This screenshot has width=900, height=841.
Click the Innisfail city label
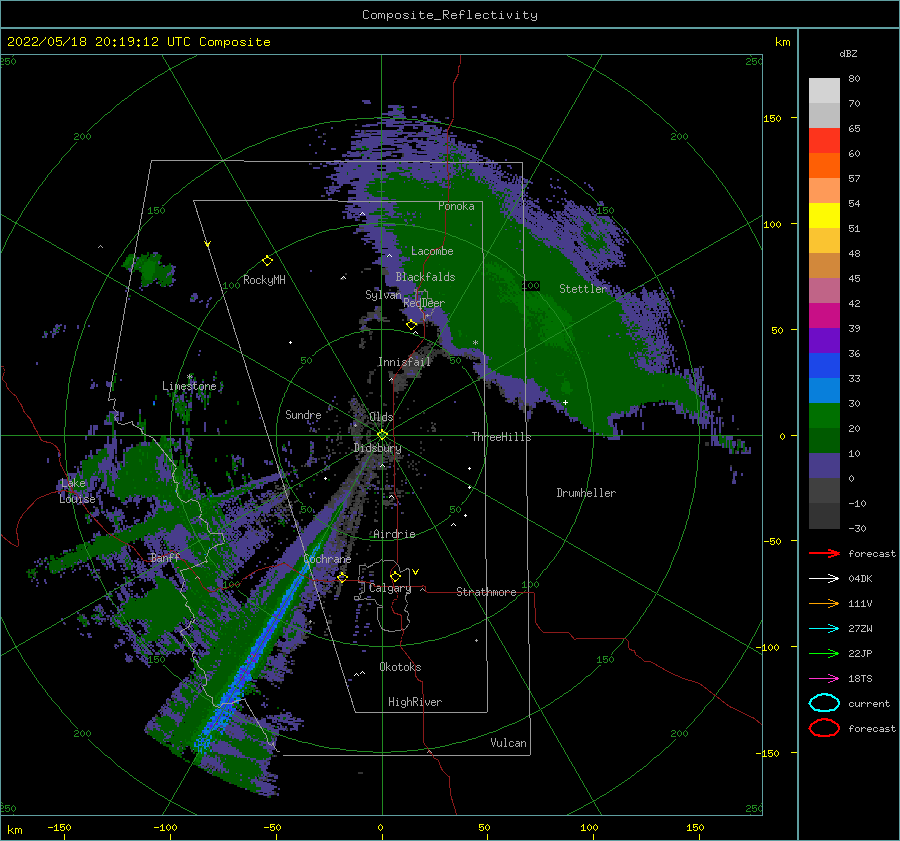click(x=404, y=362)
